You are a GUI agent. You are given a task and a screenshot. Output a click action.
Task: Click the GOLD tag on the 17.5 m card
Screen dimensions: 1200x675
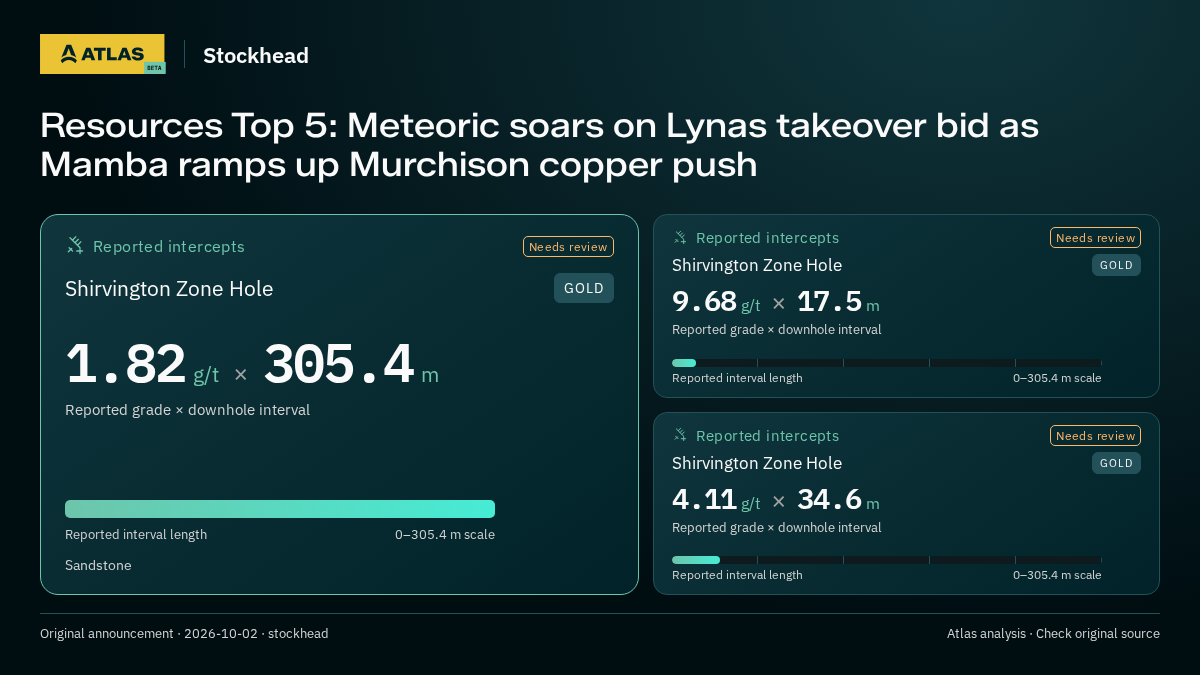[1116, 265]
